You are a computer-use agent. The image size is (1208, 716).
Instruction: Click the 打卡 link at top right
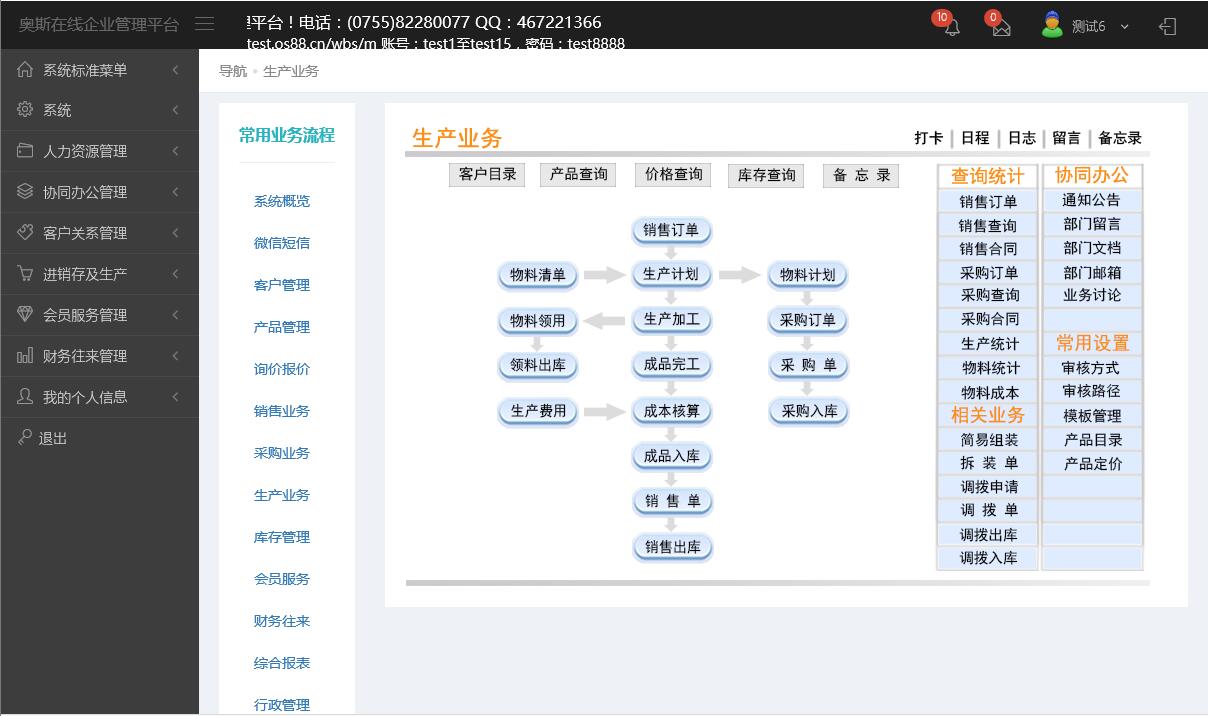pos(928,138)
